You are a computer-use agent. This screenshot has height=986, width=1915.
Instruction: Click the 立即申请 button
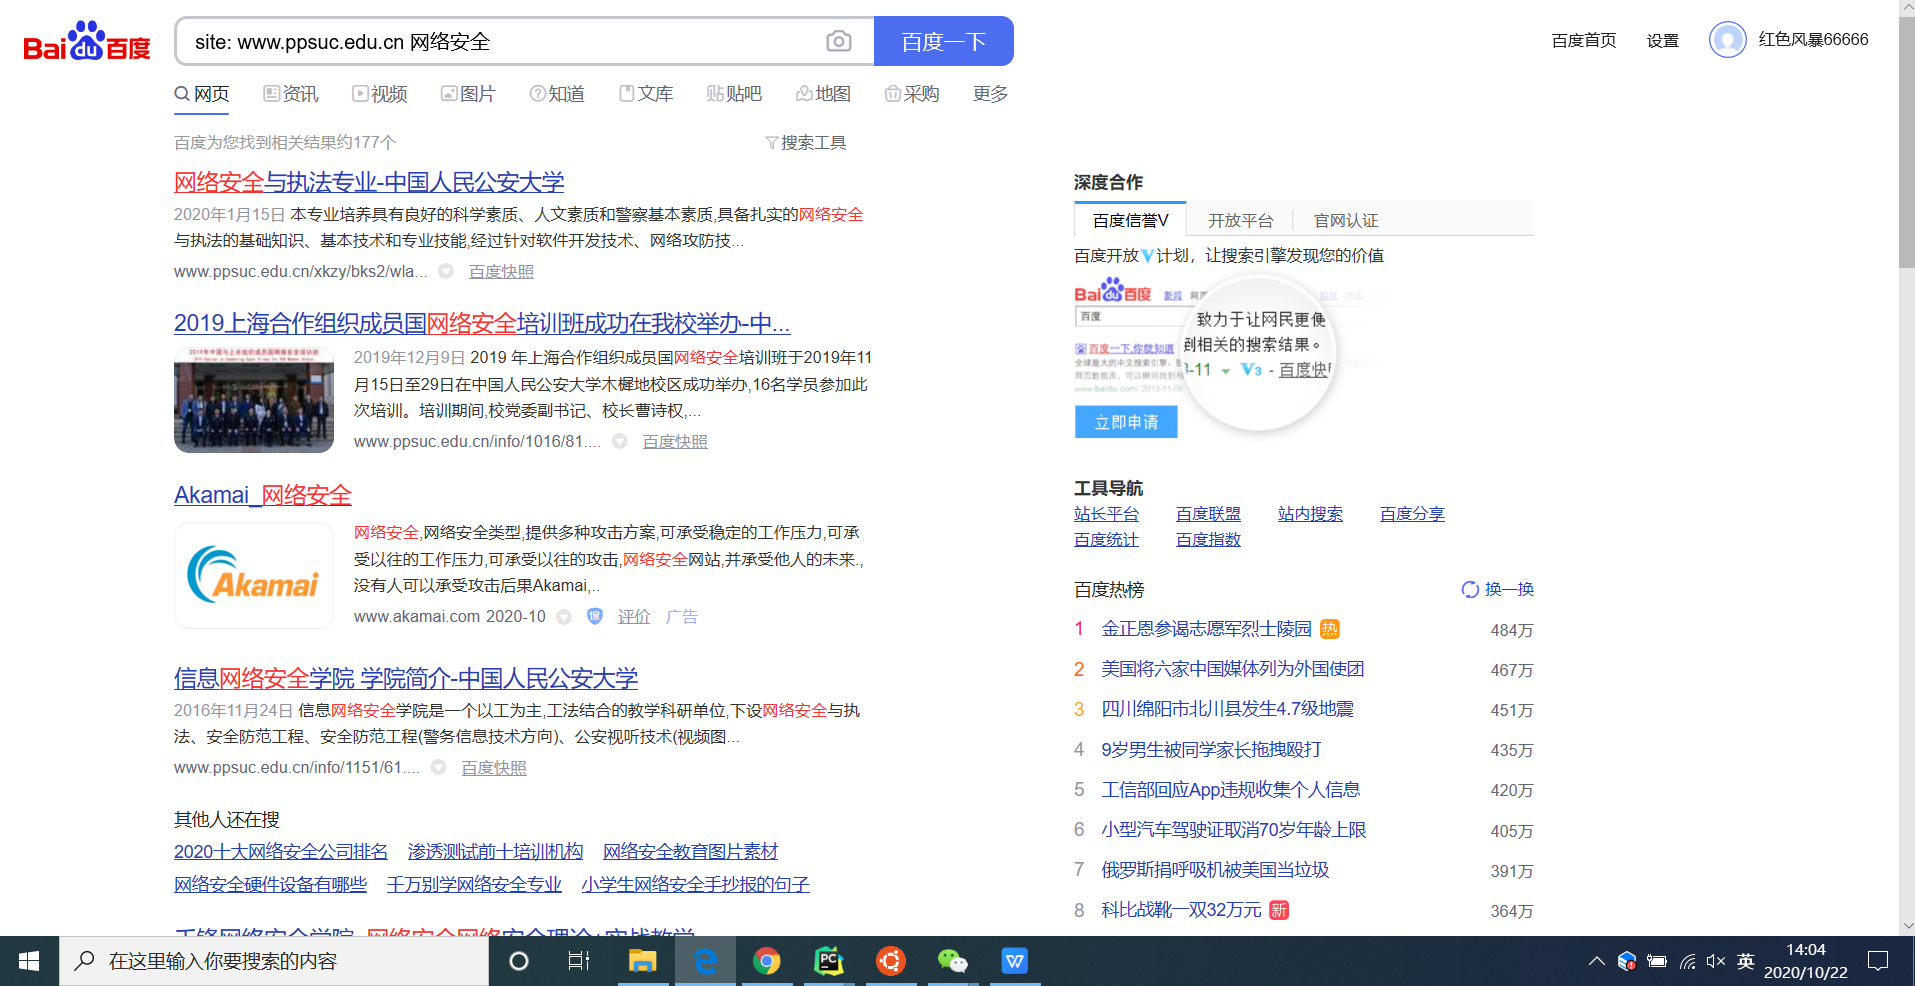(x=1126, y=422)
